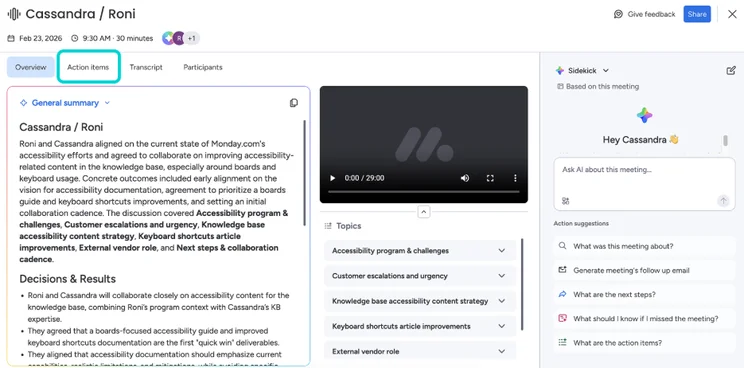
Task: Switch to the Overview tab
Action: click(30, 67)
